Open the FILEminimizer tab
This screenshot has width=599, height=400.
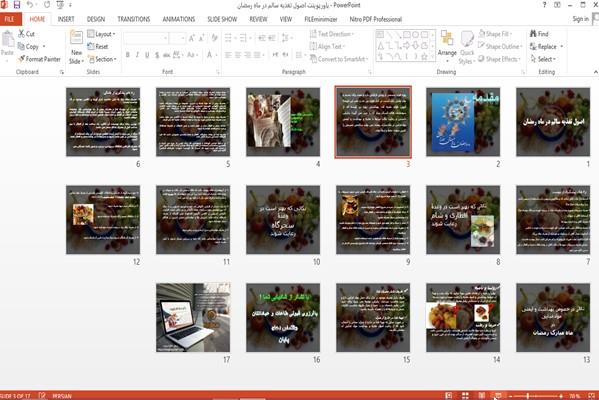point(321,19)
